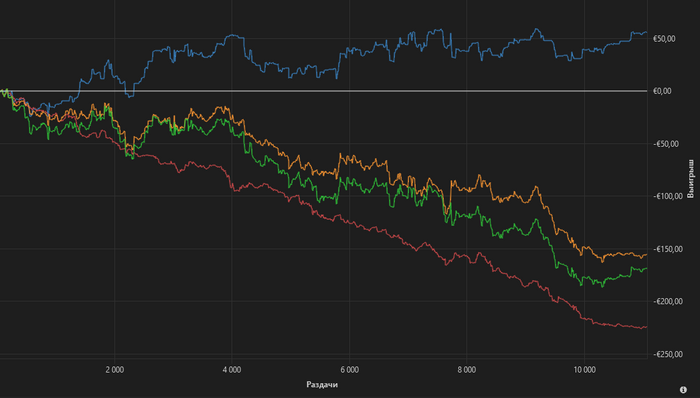700x398 pixels.
Task: Click the 10 000 hands tick label
Action: pyautogui.click(x=584, y=369)
